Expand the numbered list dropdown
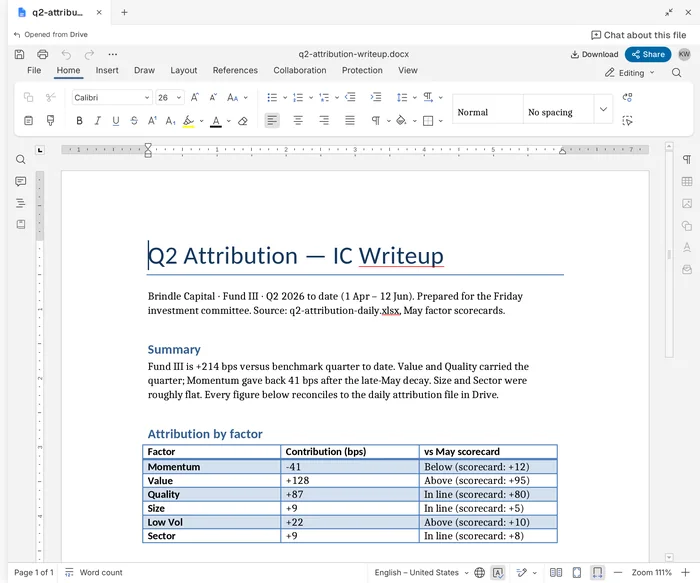 point(311,97)
